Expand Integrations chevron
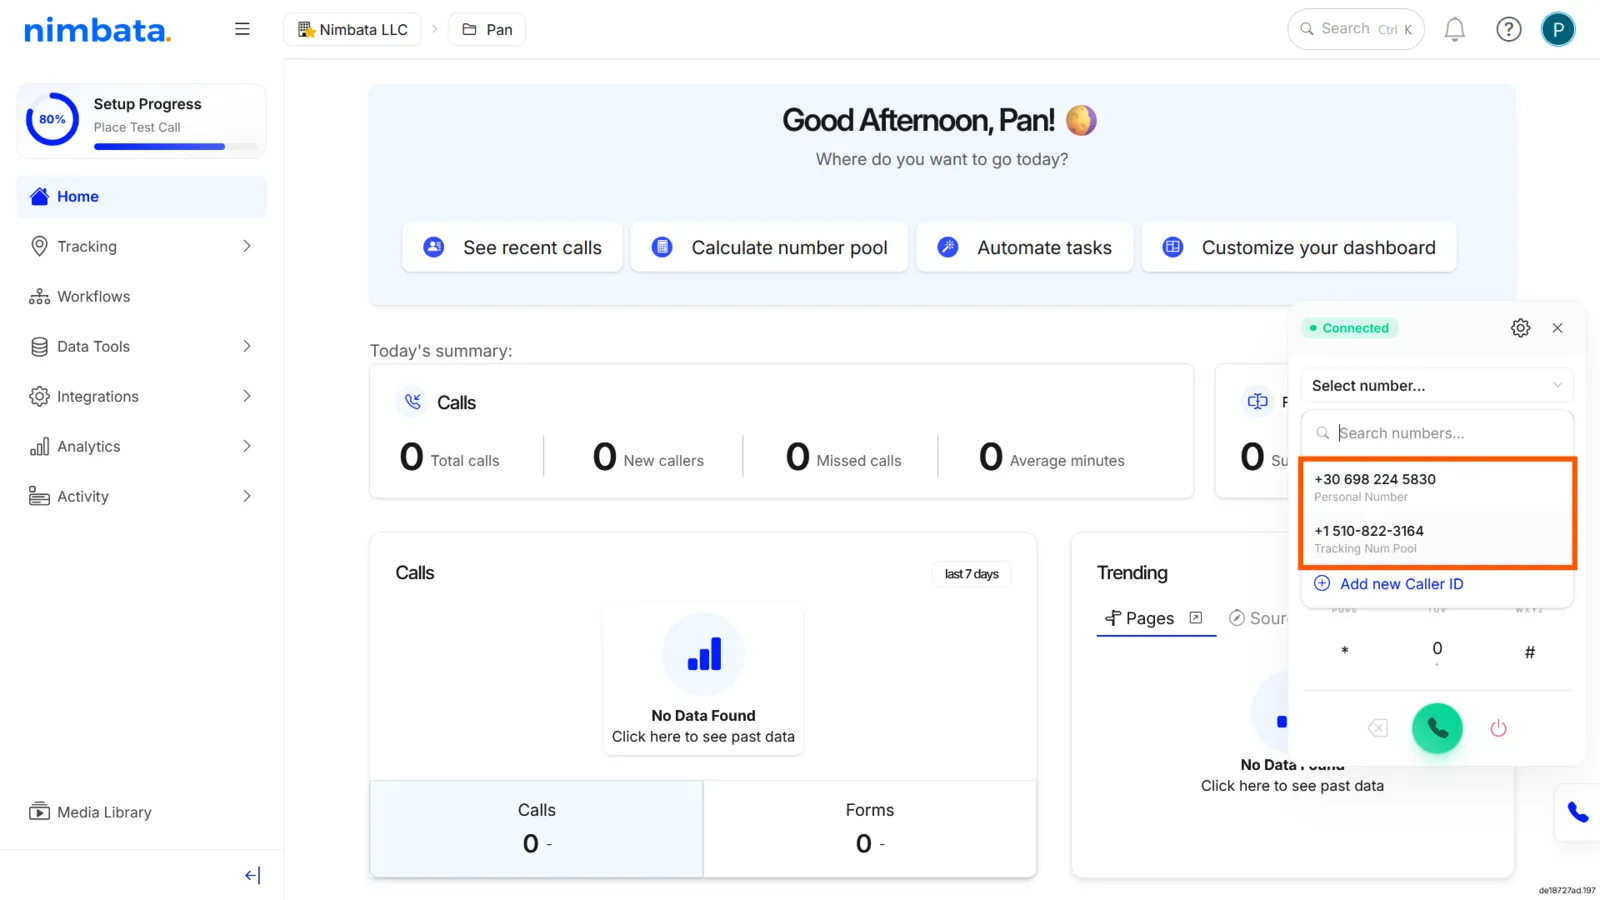Screen dimensions: 1600x900 pyautogui.click(x=247, y=396)
